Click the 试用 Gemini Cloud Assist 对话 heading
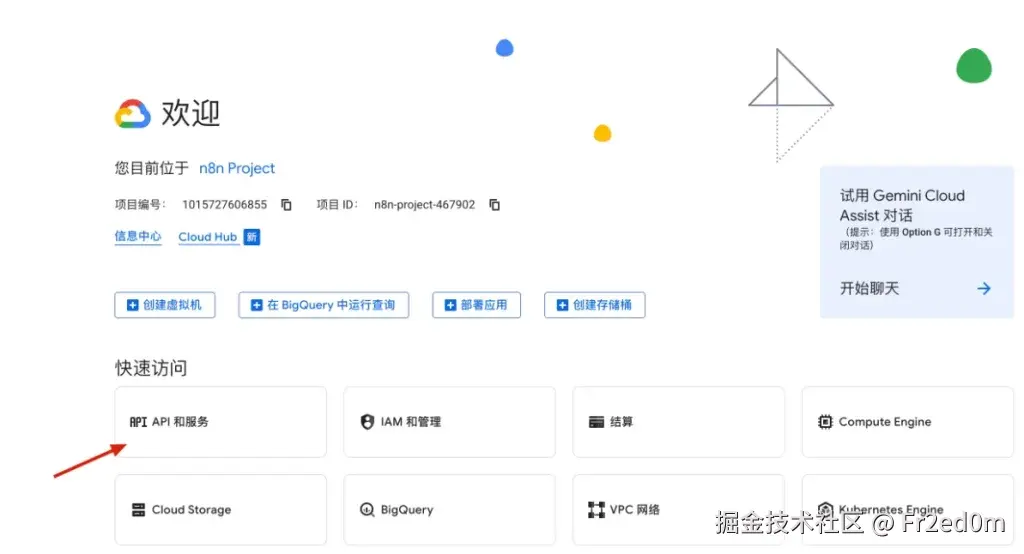This screenshot has height=554, width=1024. (903, 205)
